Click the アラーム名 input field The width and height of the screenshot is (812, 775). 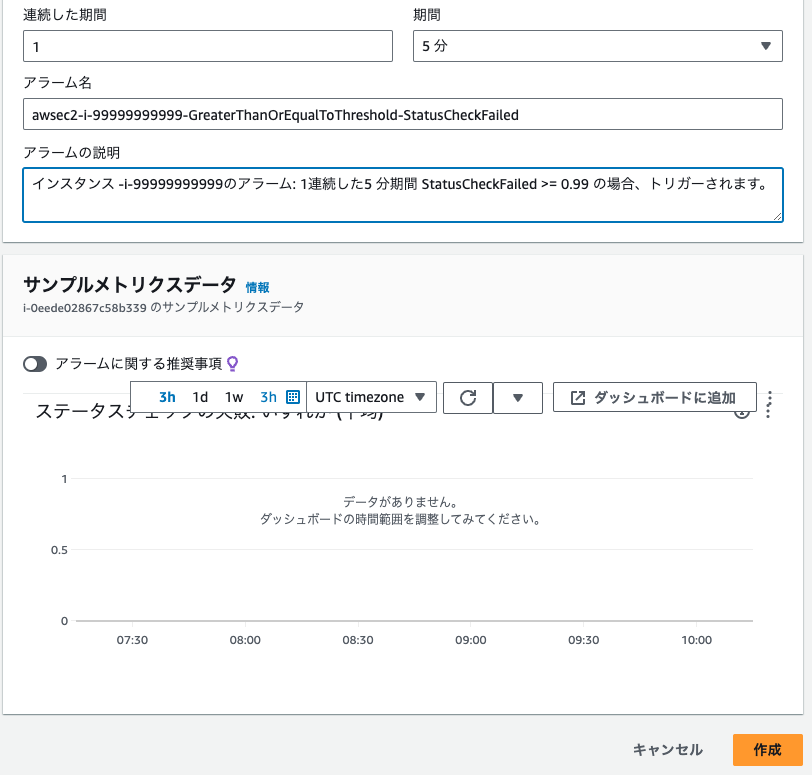pyautogui.click(x=403, y=114)
